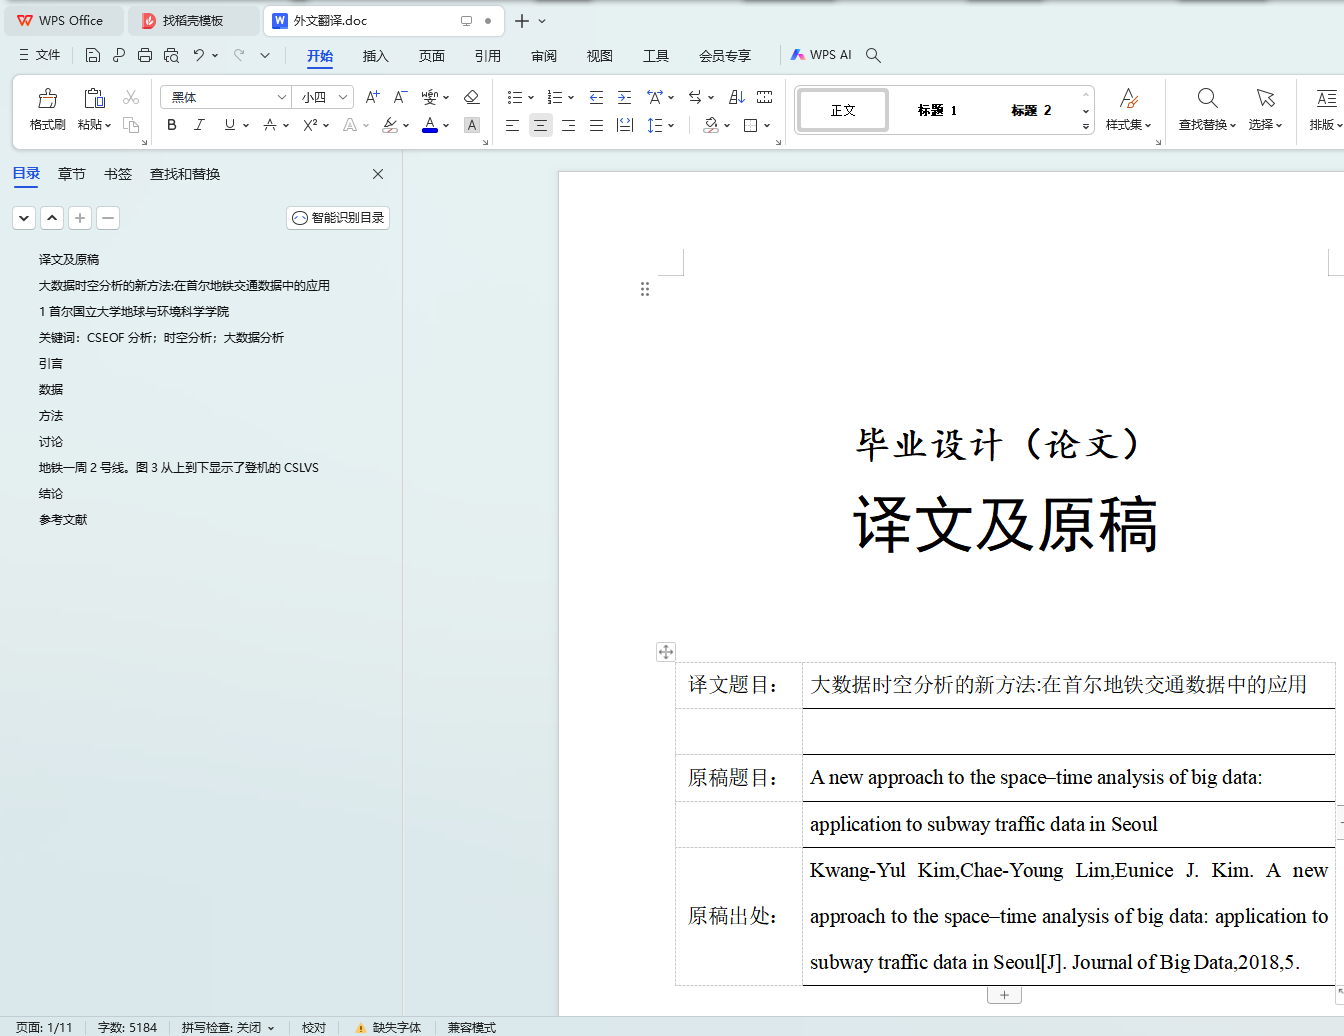Click the 缺失字体 warning in status bar
This screenshot has height=1036, width=1344.
[388, 1027]
